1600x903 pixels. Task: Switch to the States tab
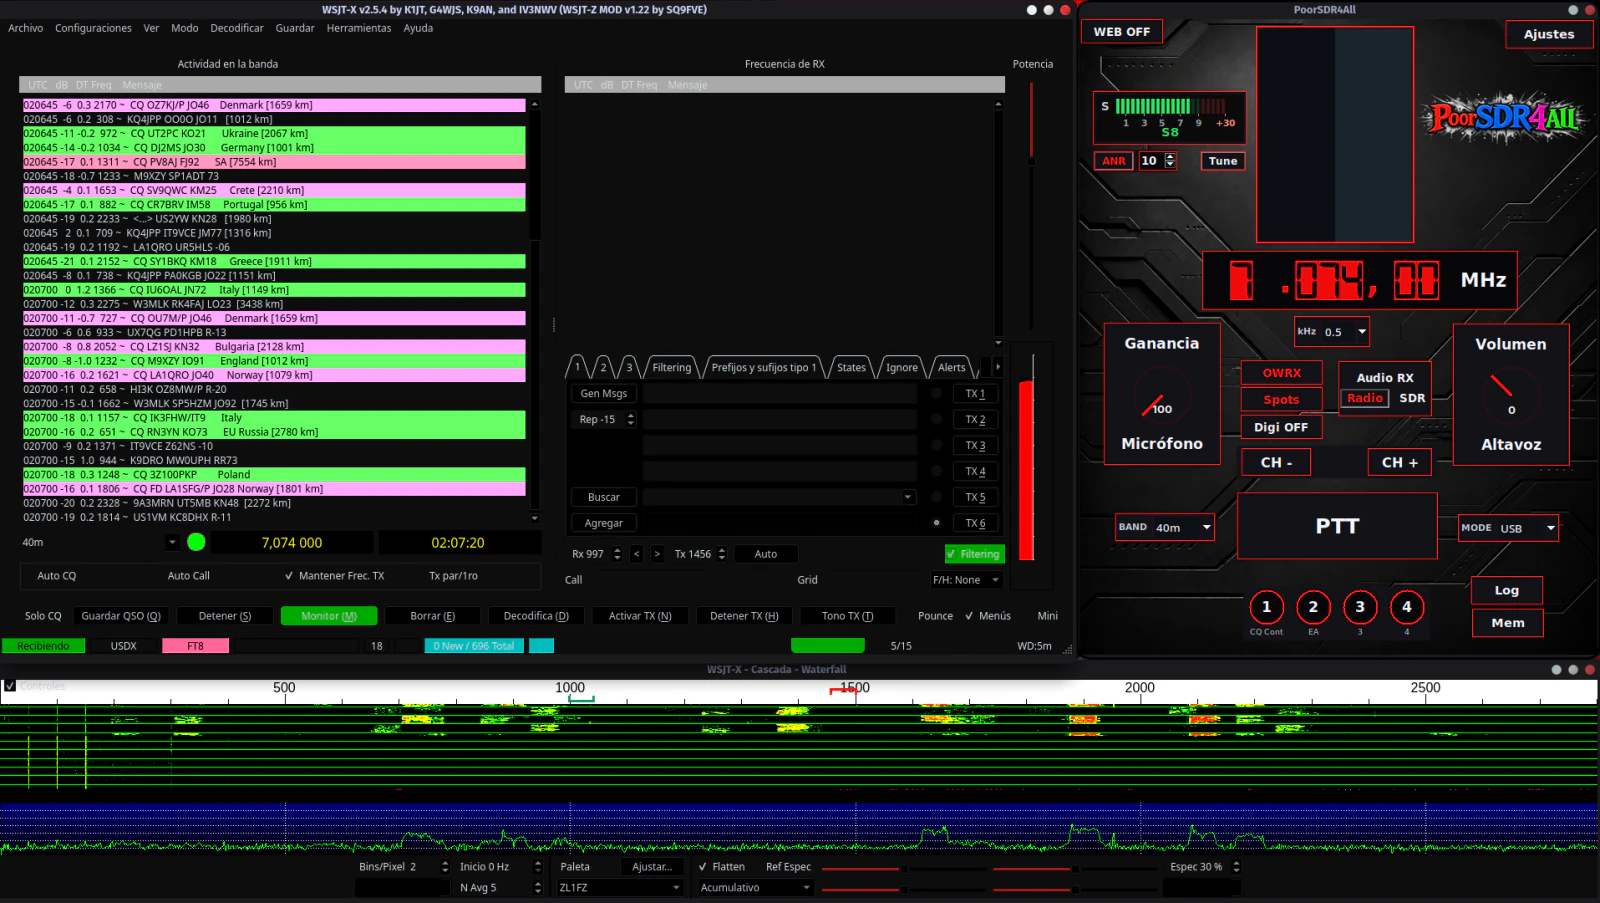(x=851, y=367)
